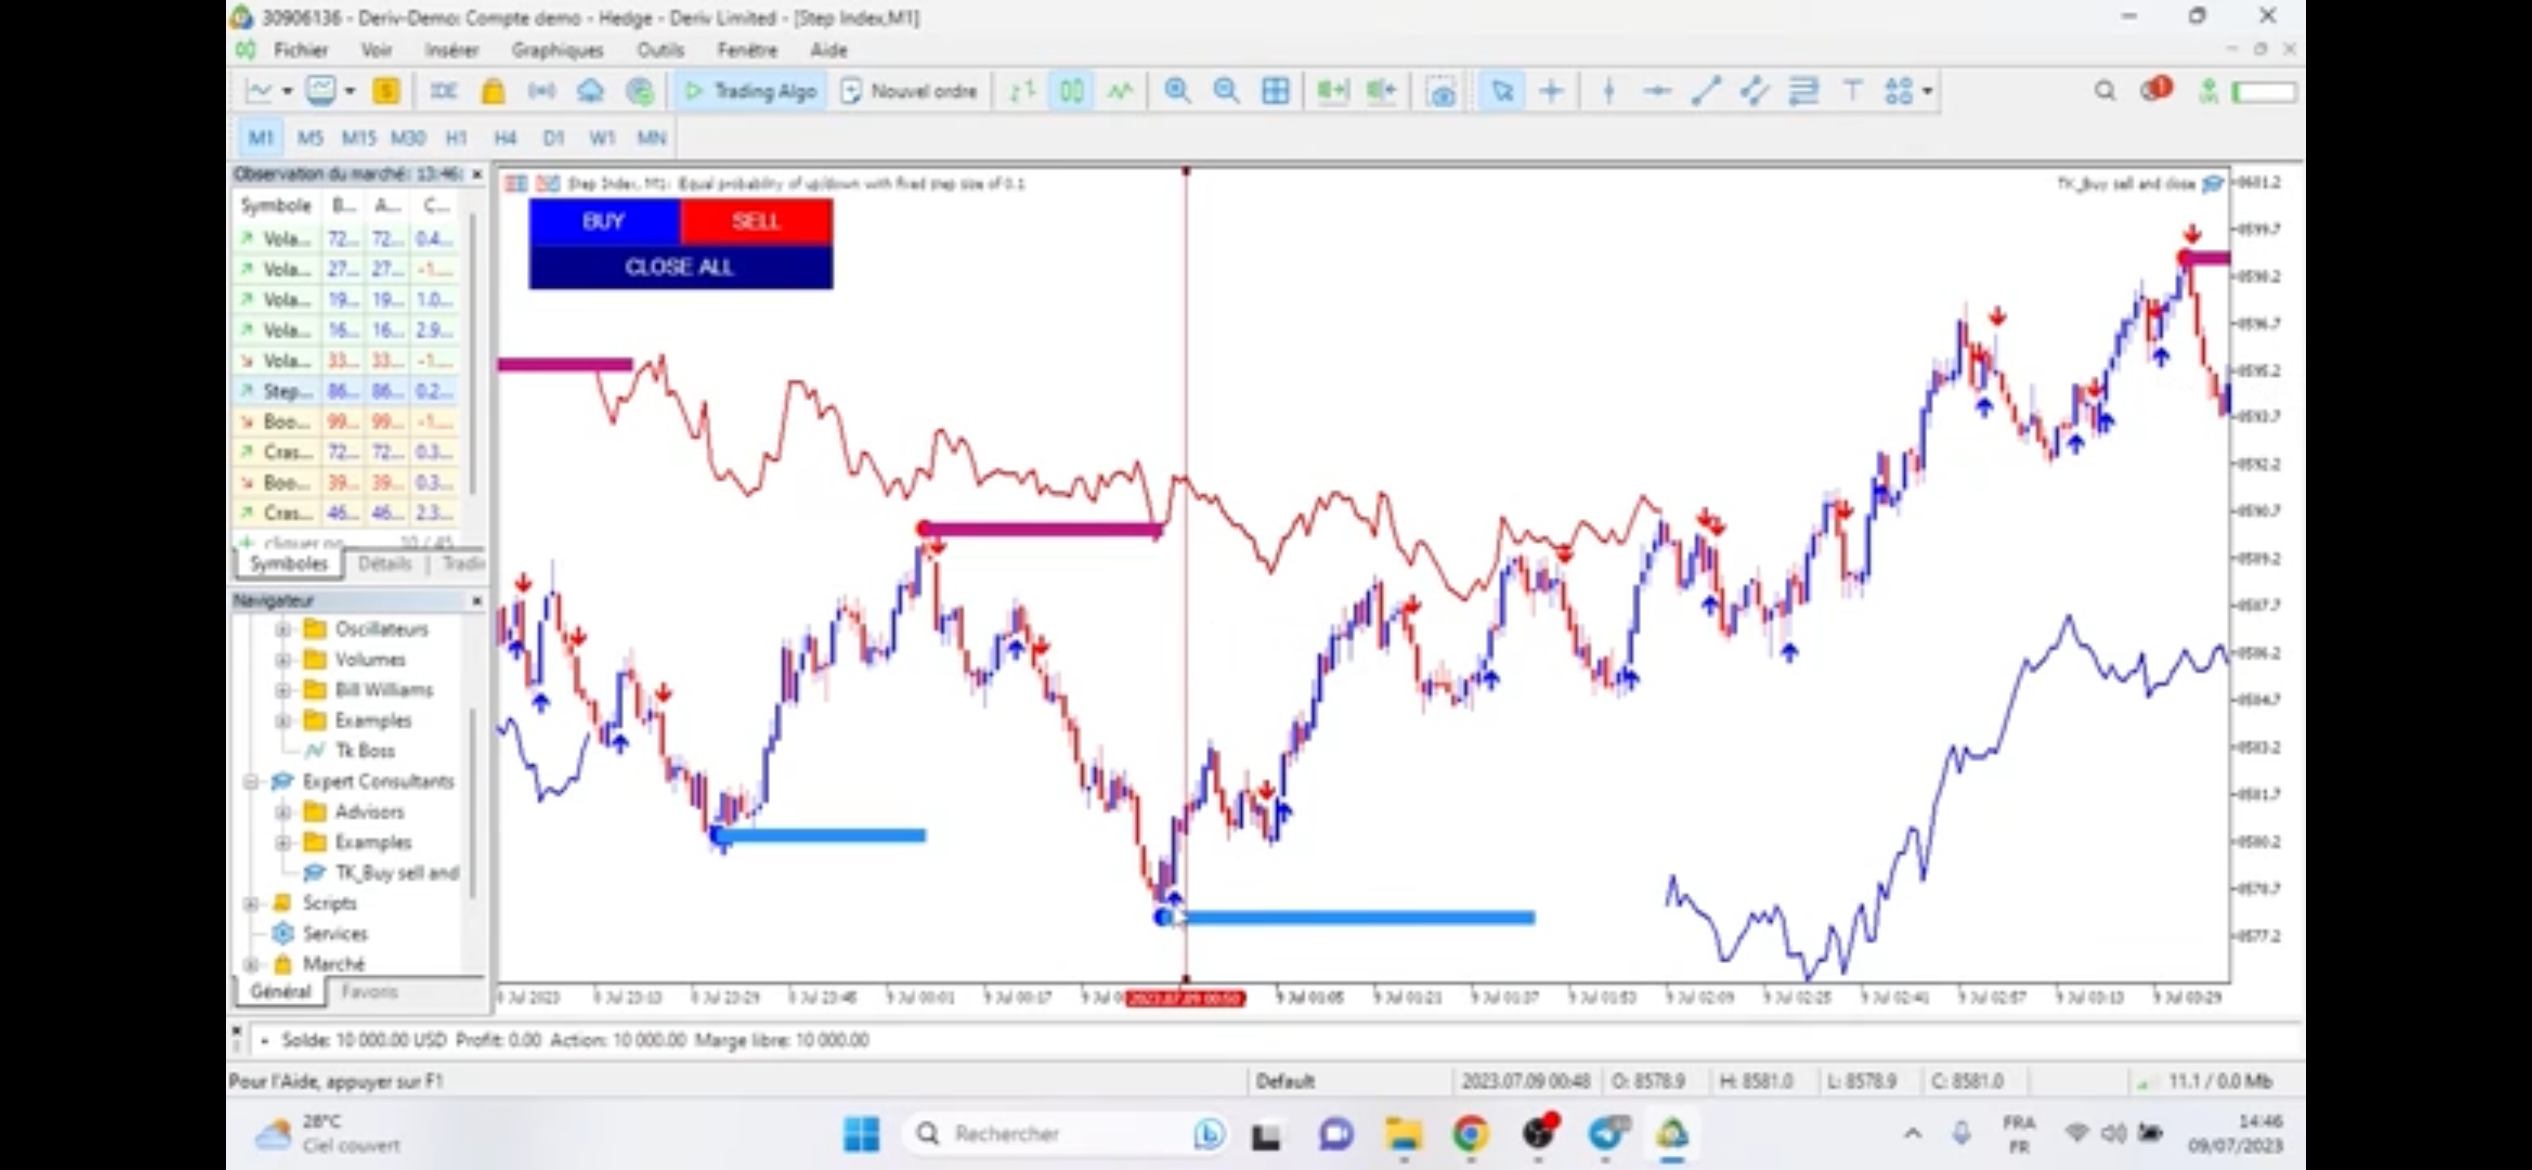
Task: Toggle the Trading Algo button
Action: tap(750, 92)
